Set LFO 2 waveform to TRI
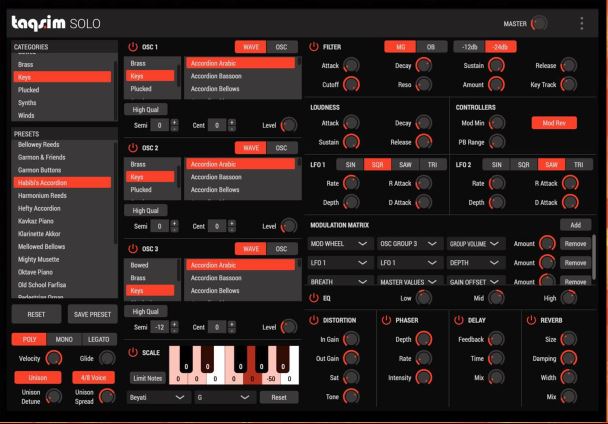 pos(579,164)
